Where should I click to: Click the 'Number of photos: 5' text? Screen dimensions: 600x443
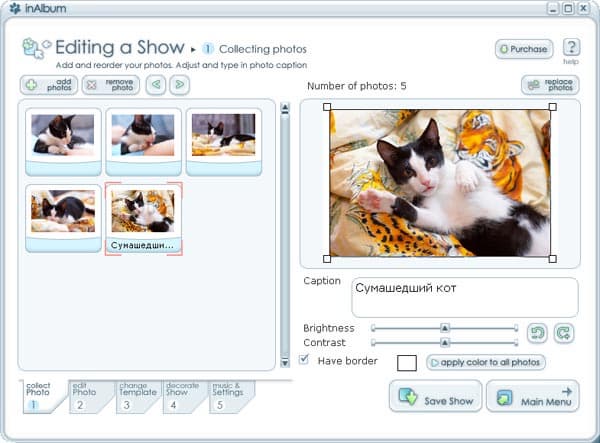pyautogui.click(x=357, y=86)
